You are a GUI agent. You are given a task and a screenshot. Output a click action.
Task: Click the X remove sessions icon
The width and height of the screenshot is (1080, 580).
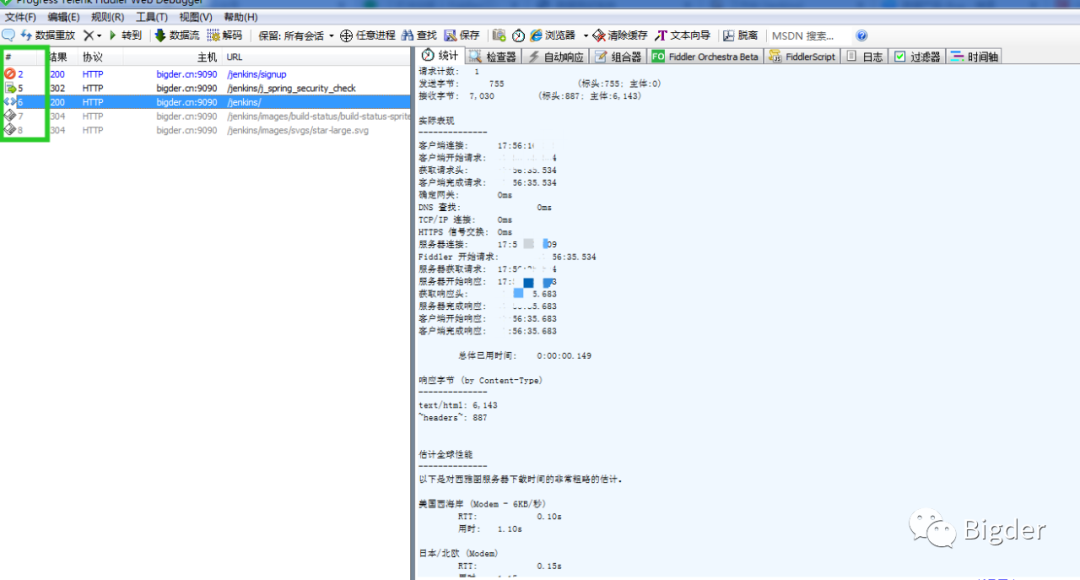(x=88, y=35)
